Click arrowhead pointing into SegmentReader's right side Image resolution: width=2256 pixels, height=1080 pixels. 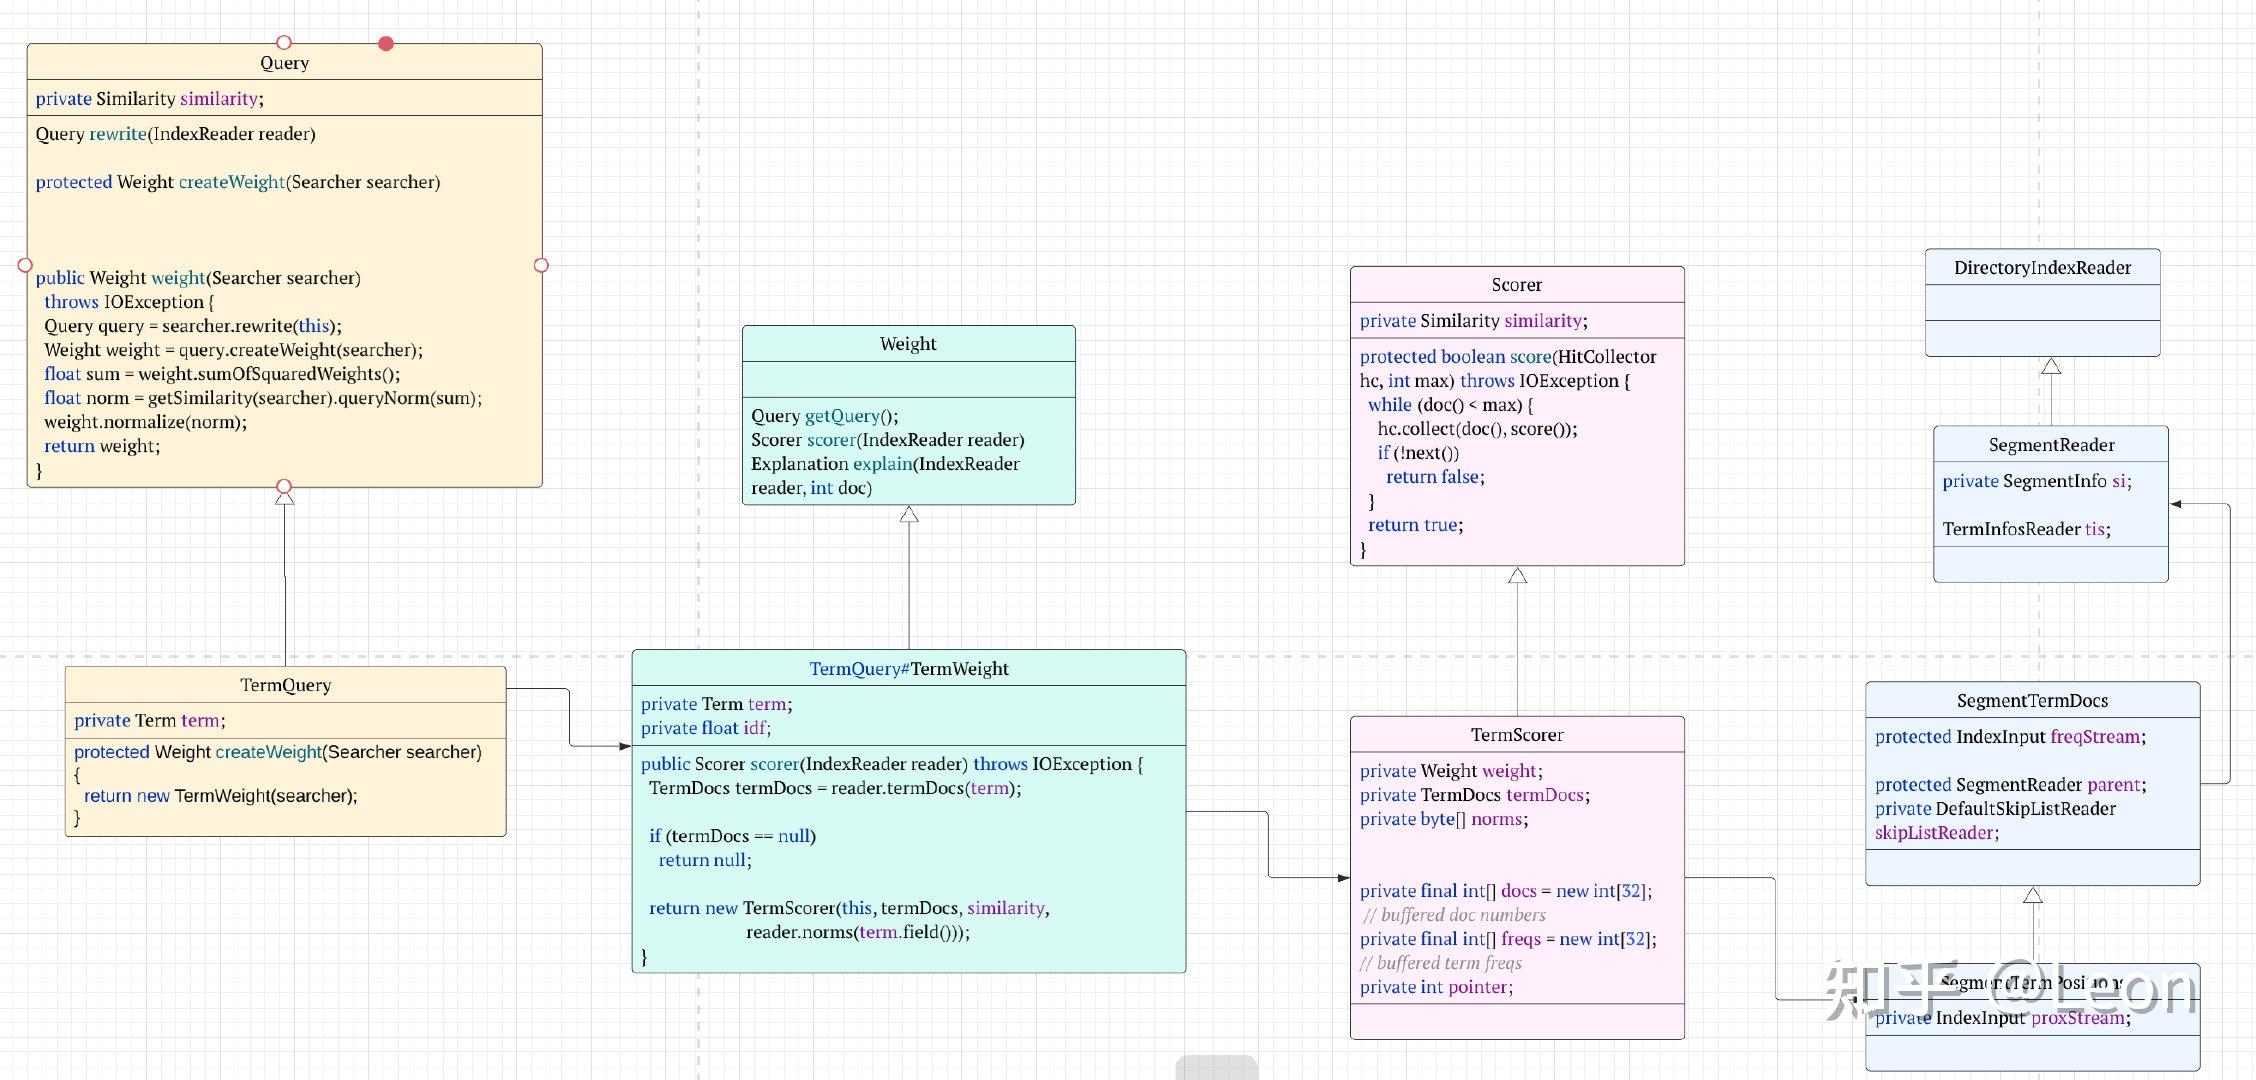point(2176,504)
